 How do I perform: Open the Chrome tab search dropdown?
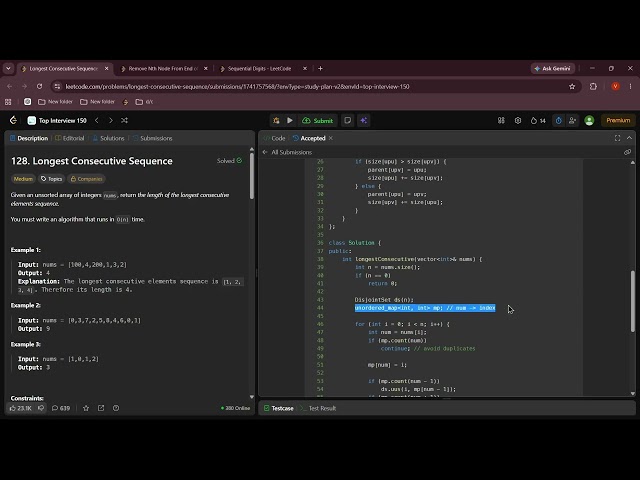(x=8, y=69)
